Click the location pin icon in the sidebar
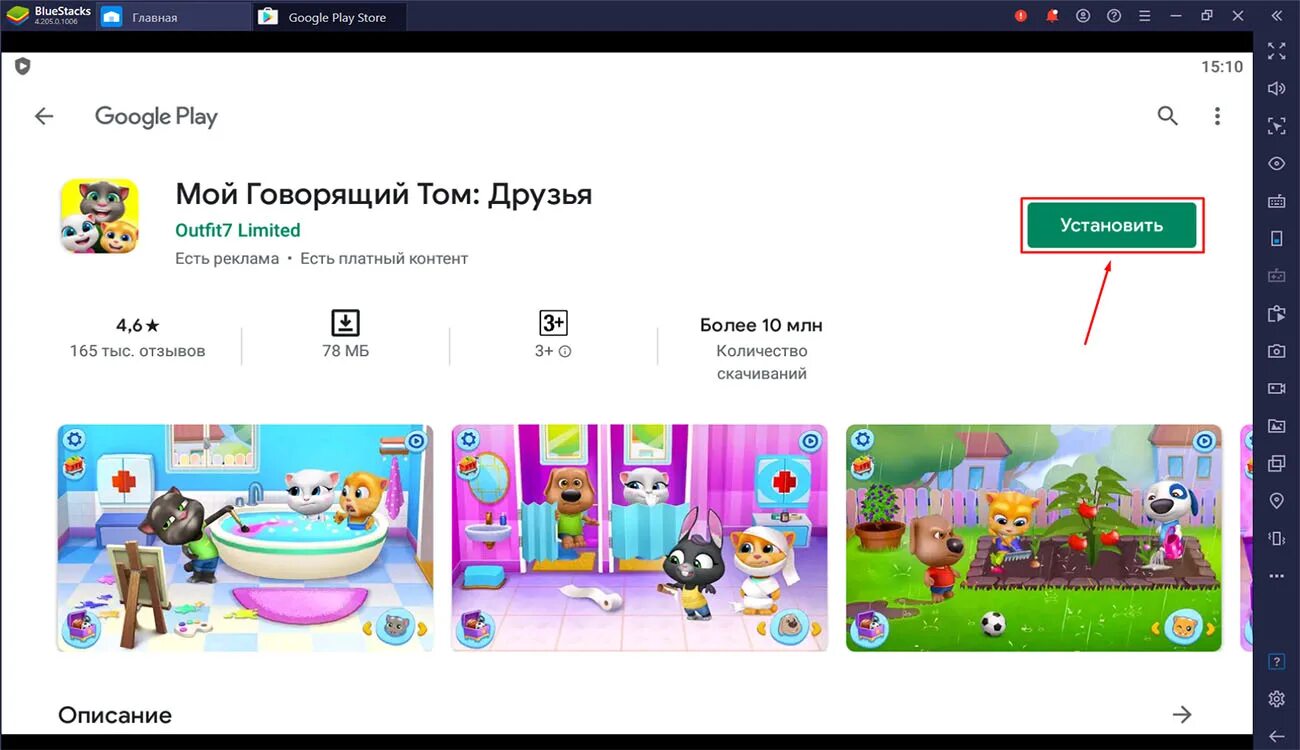1300x750 pixels. [x=1276, y=501]
